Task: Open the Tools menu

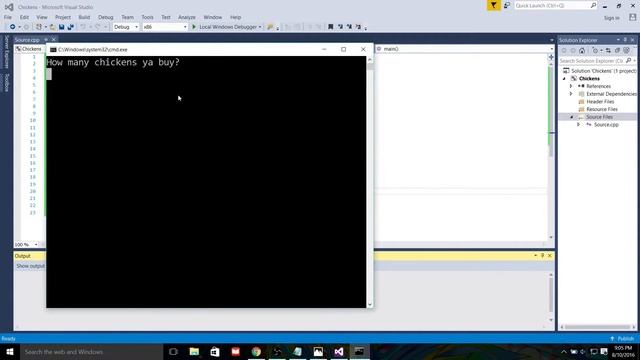Action: 147,17
